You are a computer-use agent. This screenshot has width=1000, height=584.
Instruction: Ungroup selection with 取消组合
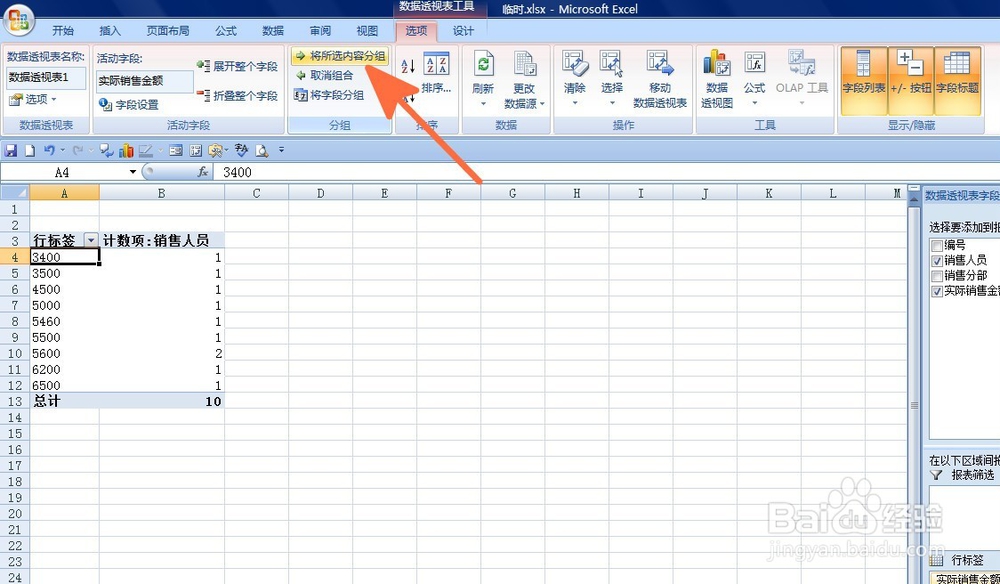(x=324, y=75)
